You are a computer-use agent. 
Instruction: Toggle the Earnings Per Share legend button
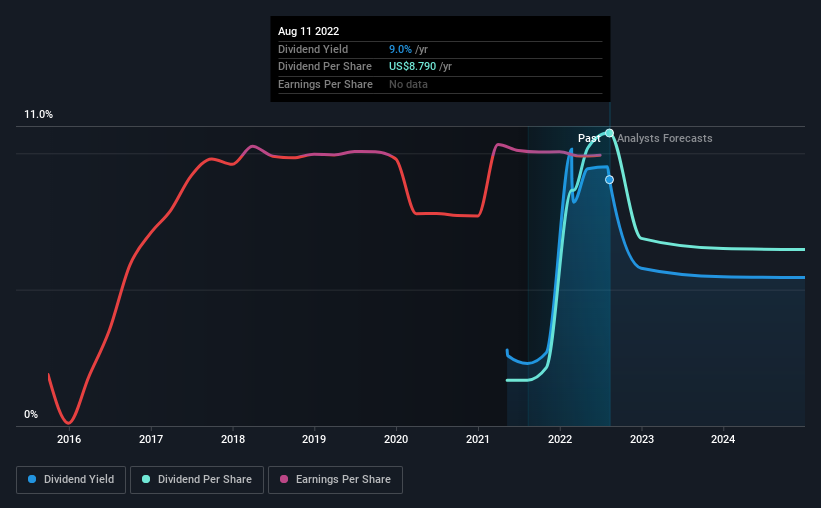[335, 480]
